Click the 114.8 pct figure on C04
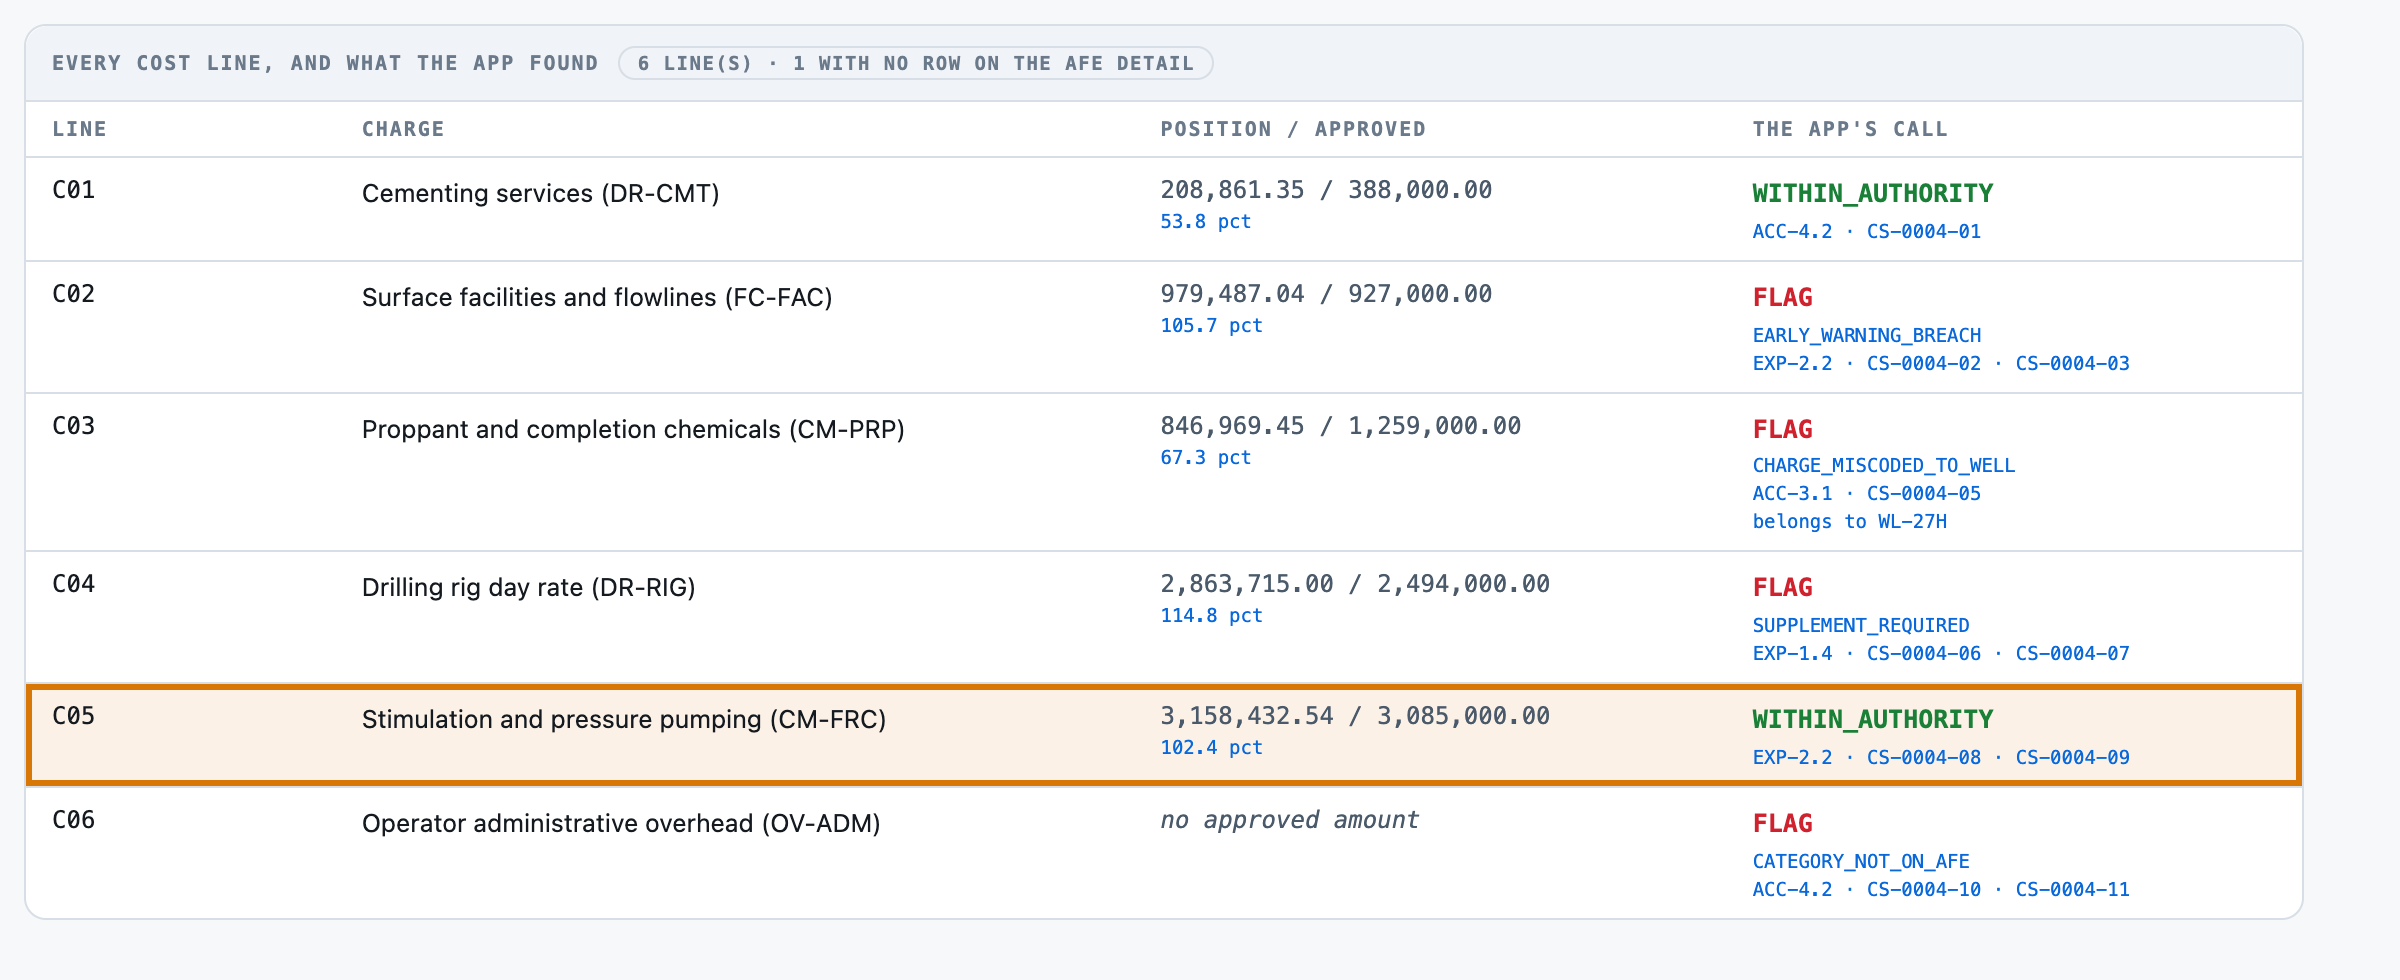 click(1211, 615)
